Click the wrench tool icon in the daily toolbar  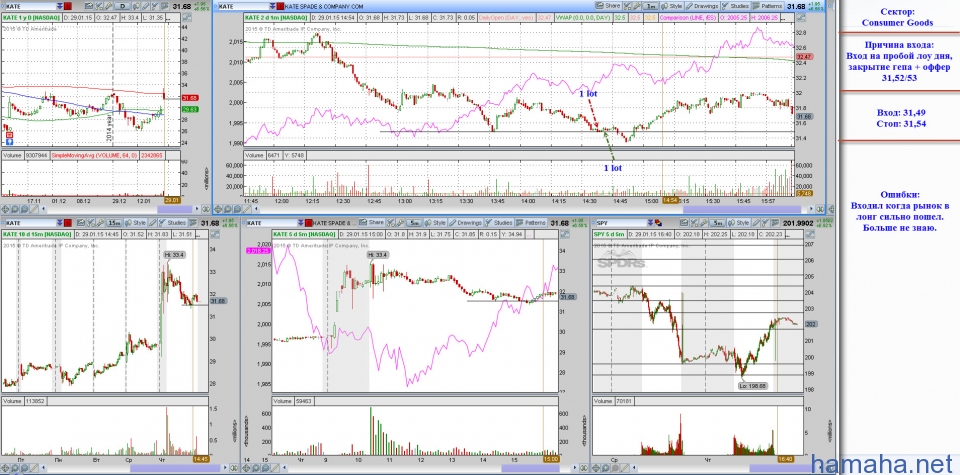point(108,6)
